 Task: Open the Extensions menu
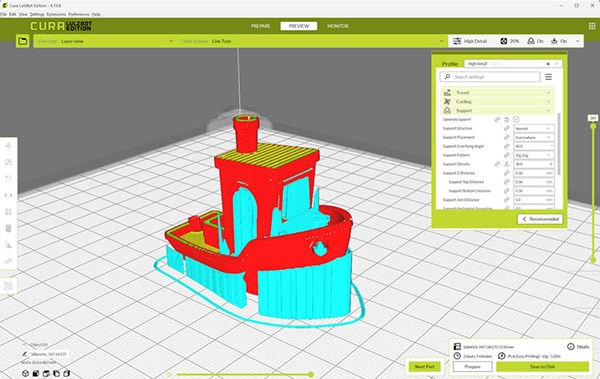[x=56, y=14]
